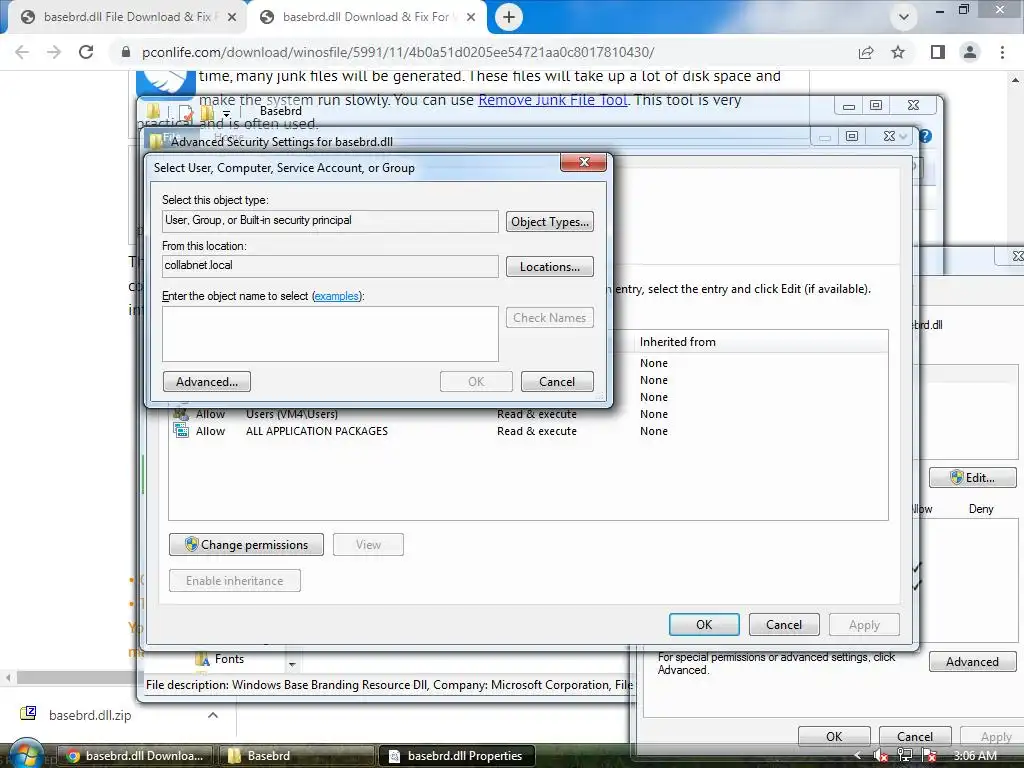Click Change permissions button
This screenshot has height=768, width=1024.
(x=246, y=545)
